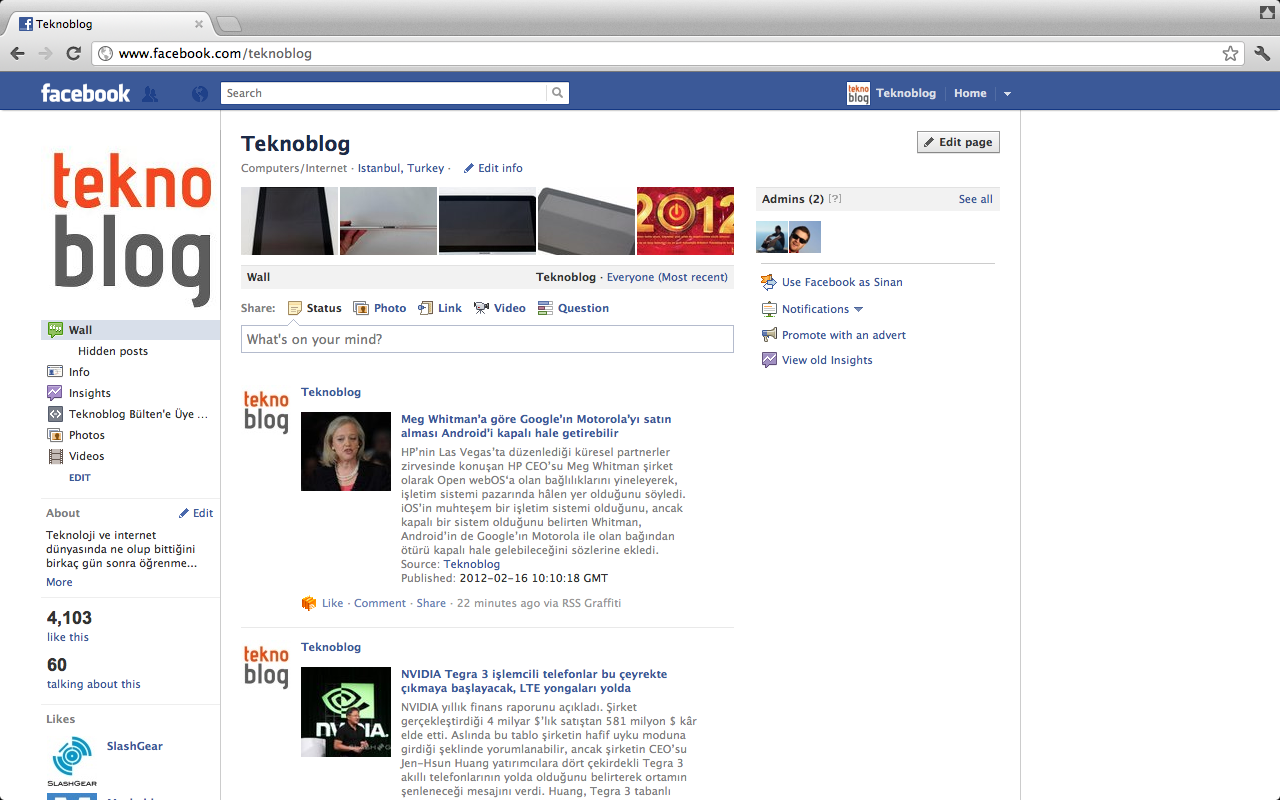Like the Meg Whitman post
Image resolution: width=1280 pixels, height=800 pixels.
click(332, 603)
